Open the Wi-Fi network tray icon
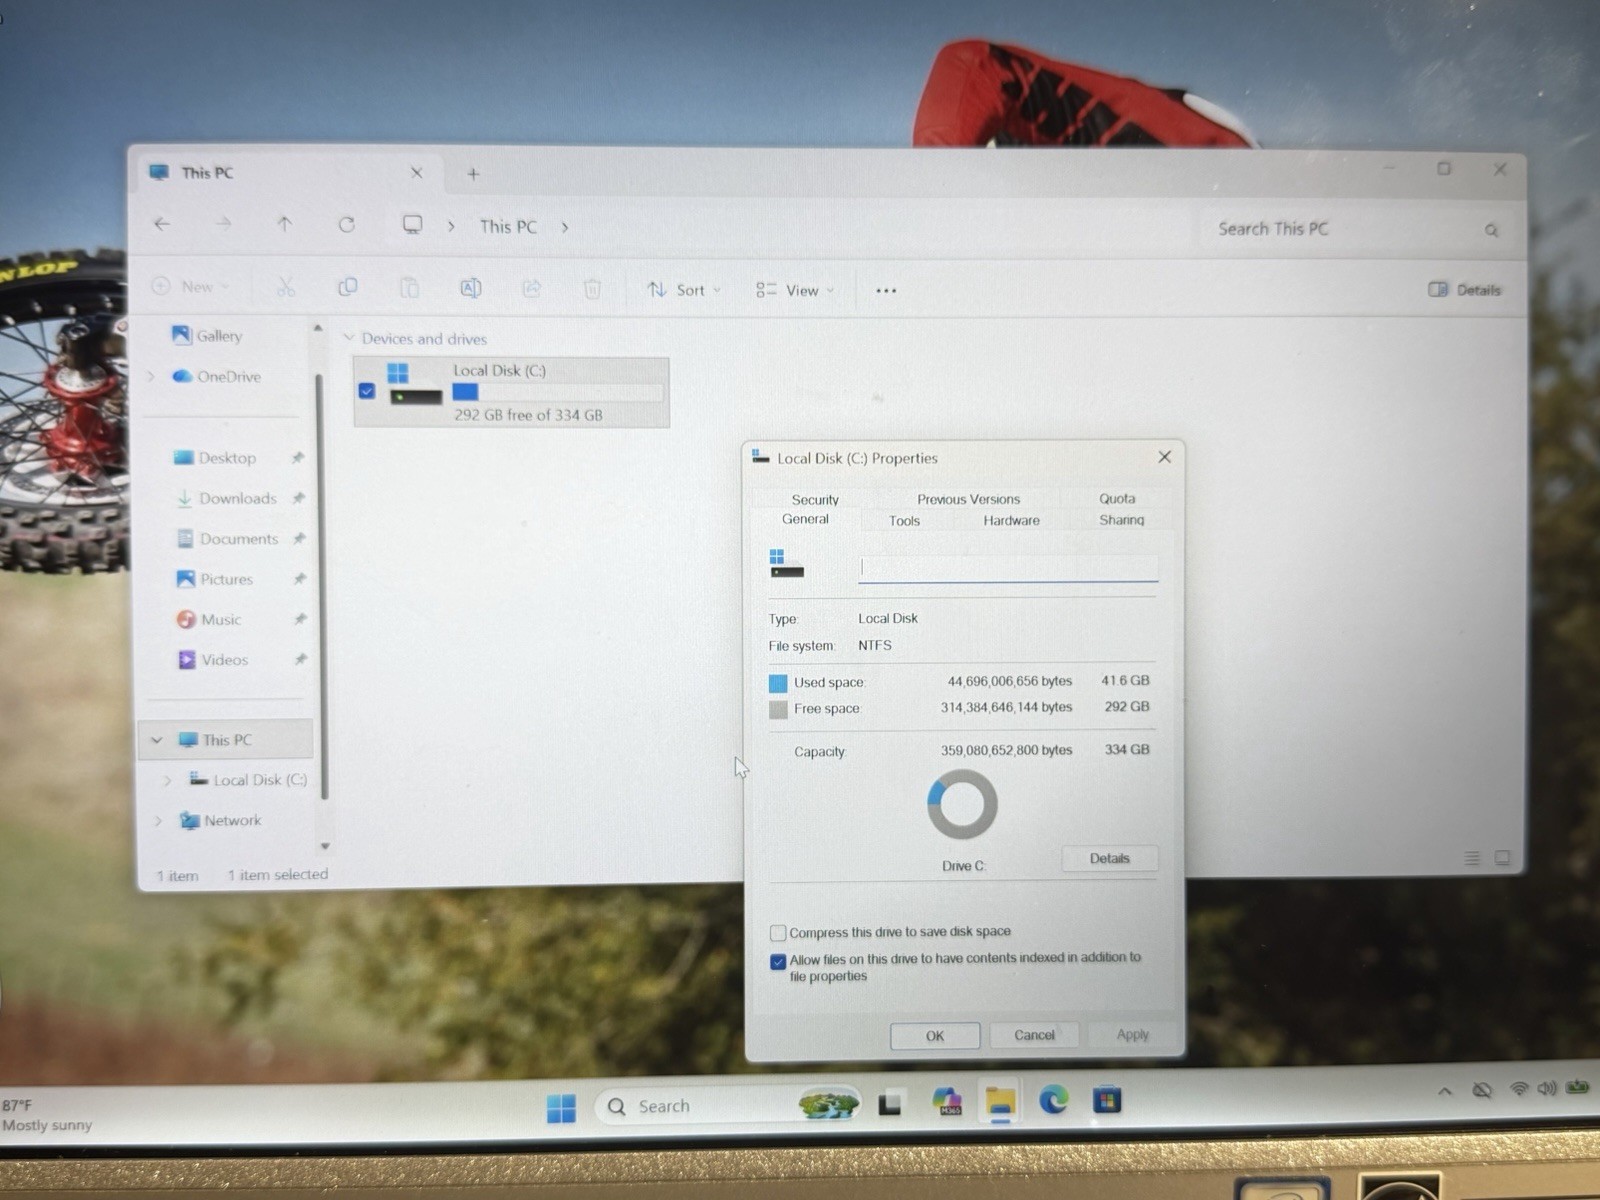 1519,1088
